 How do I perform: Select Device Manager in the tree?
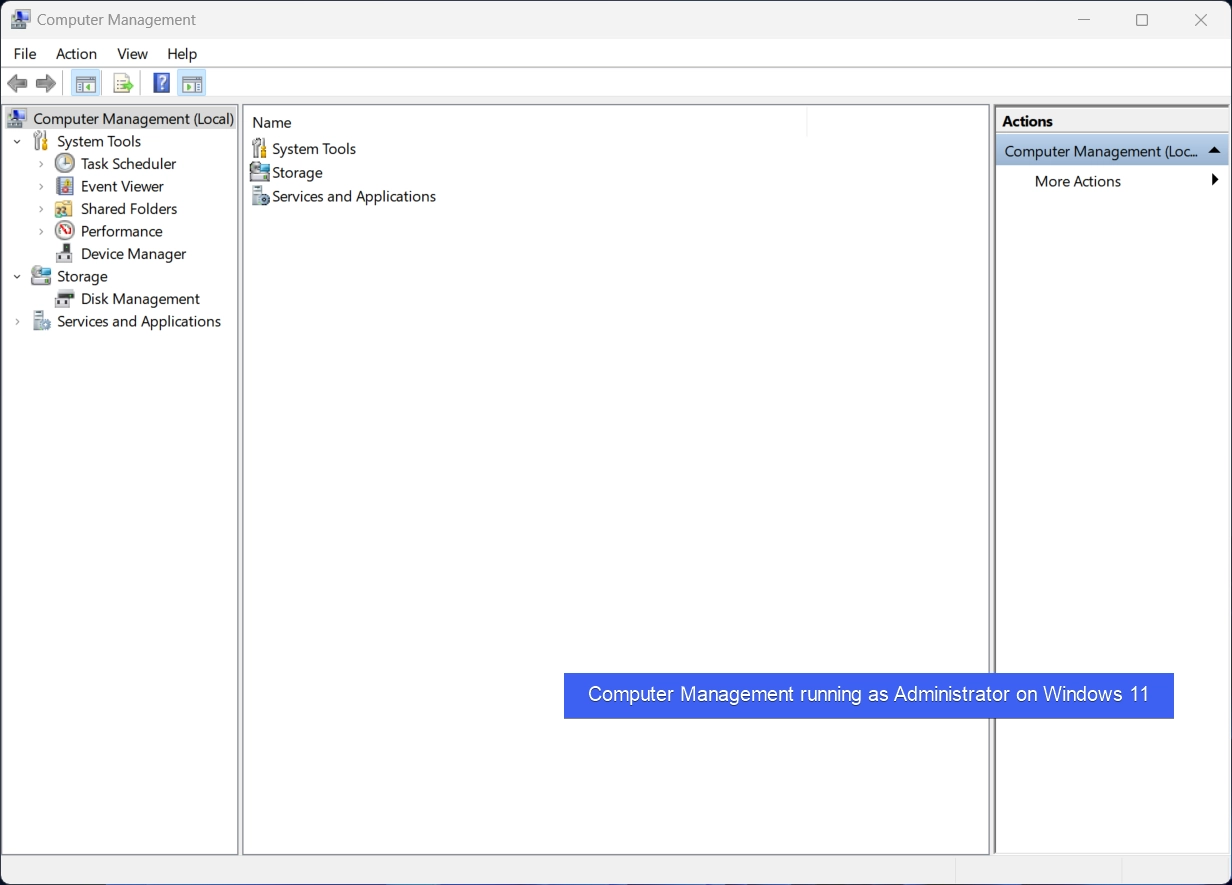[x=133, y=254]
